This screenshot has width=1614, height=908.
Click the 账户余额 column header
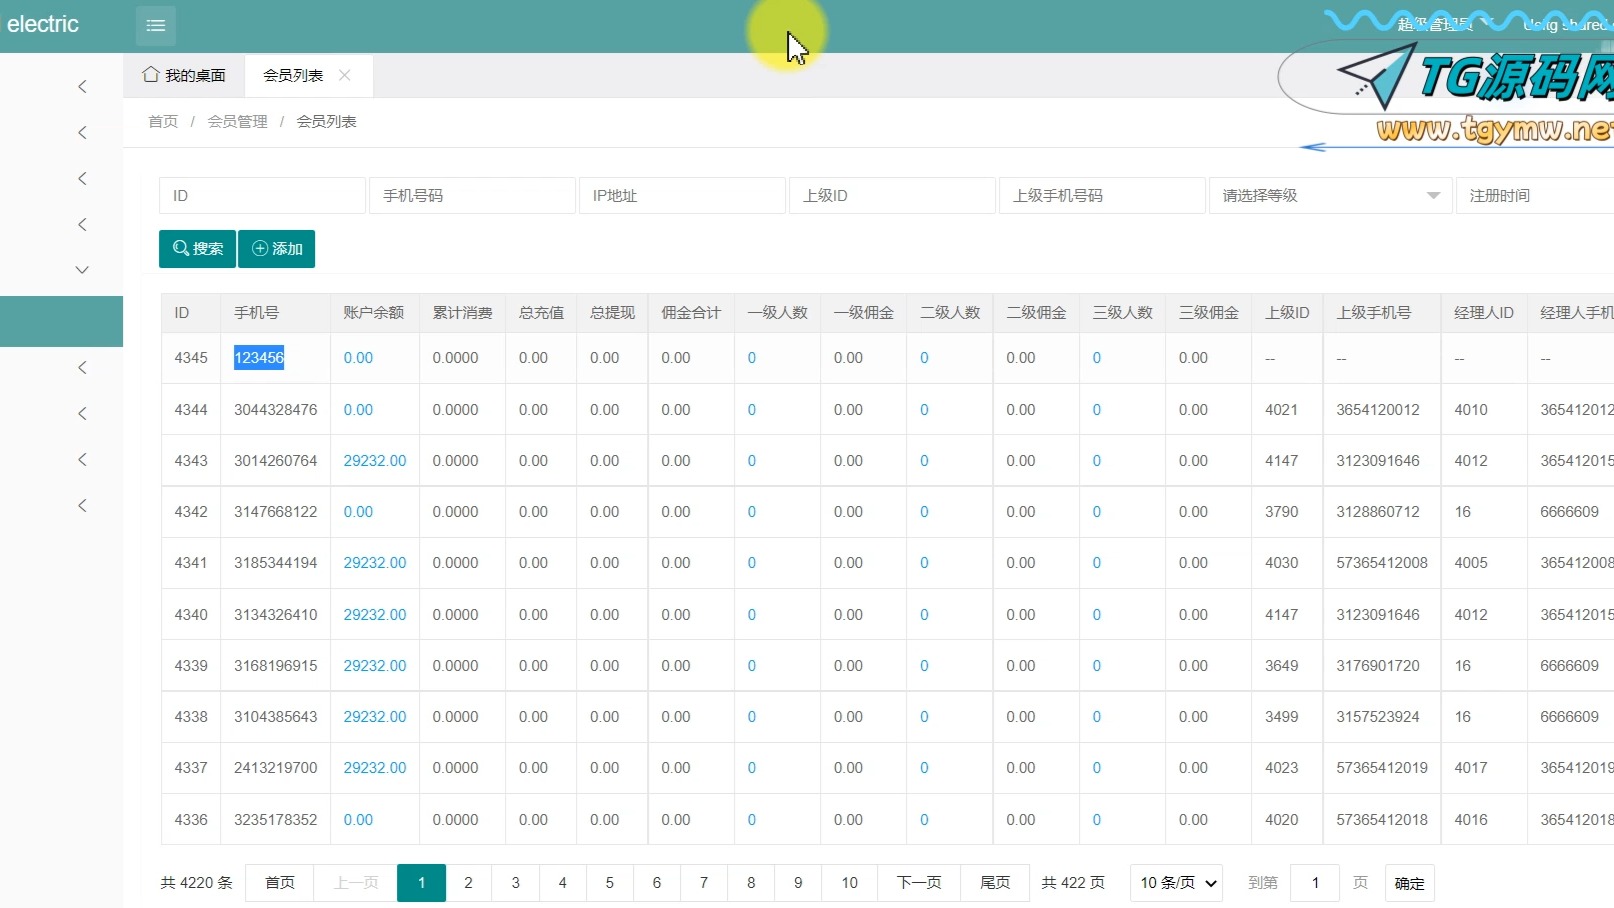point(373,313)
